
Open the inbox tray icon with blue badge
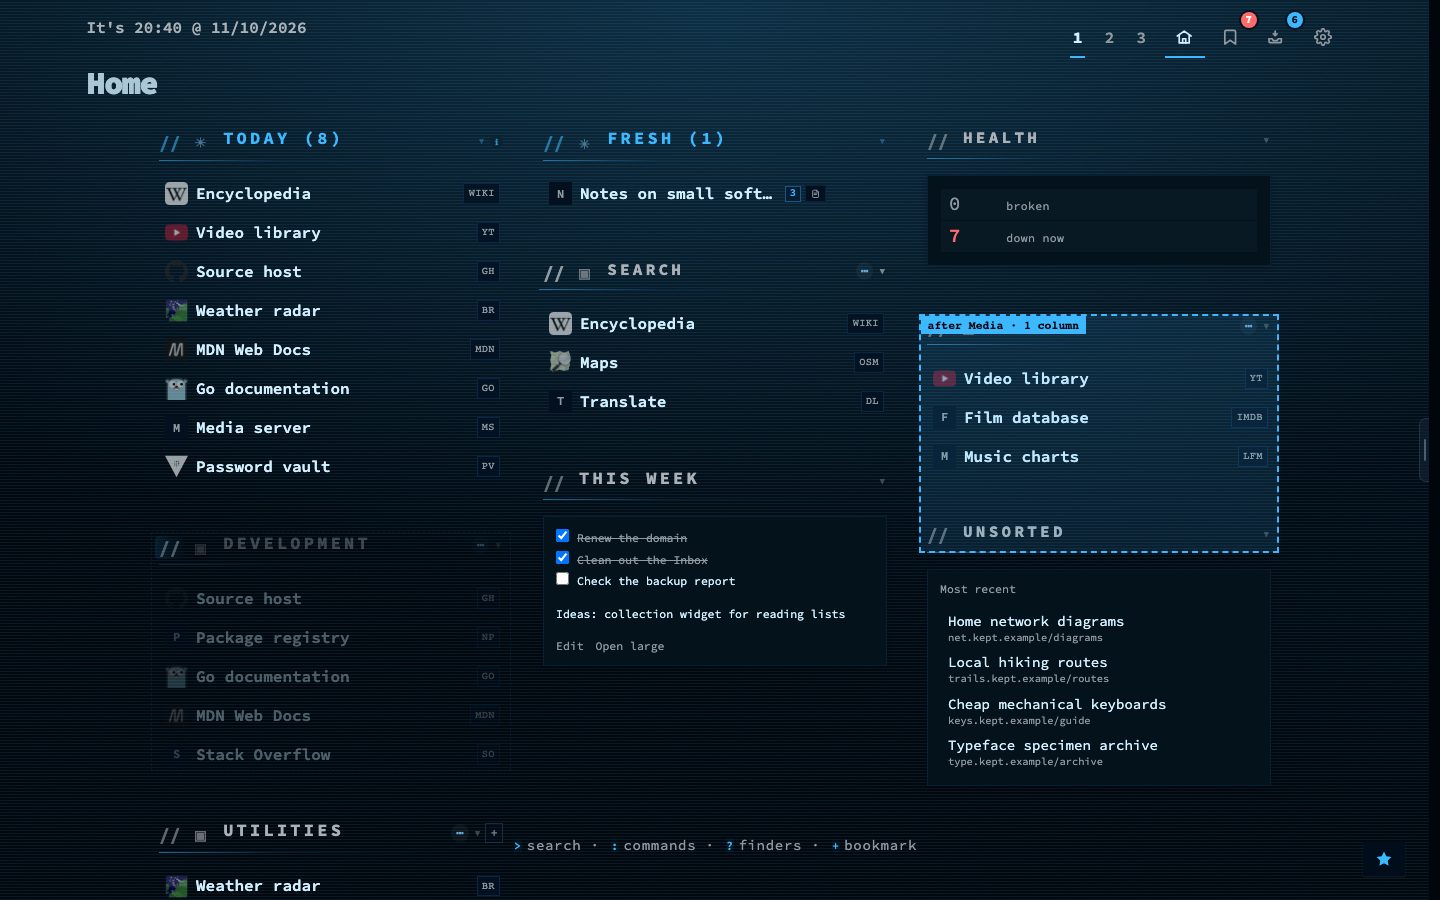[x=1275, y=37]
